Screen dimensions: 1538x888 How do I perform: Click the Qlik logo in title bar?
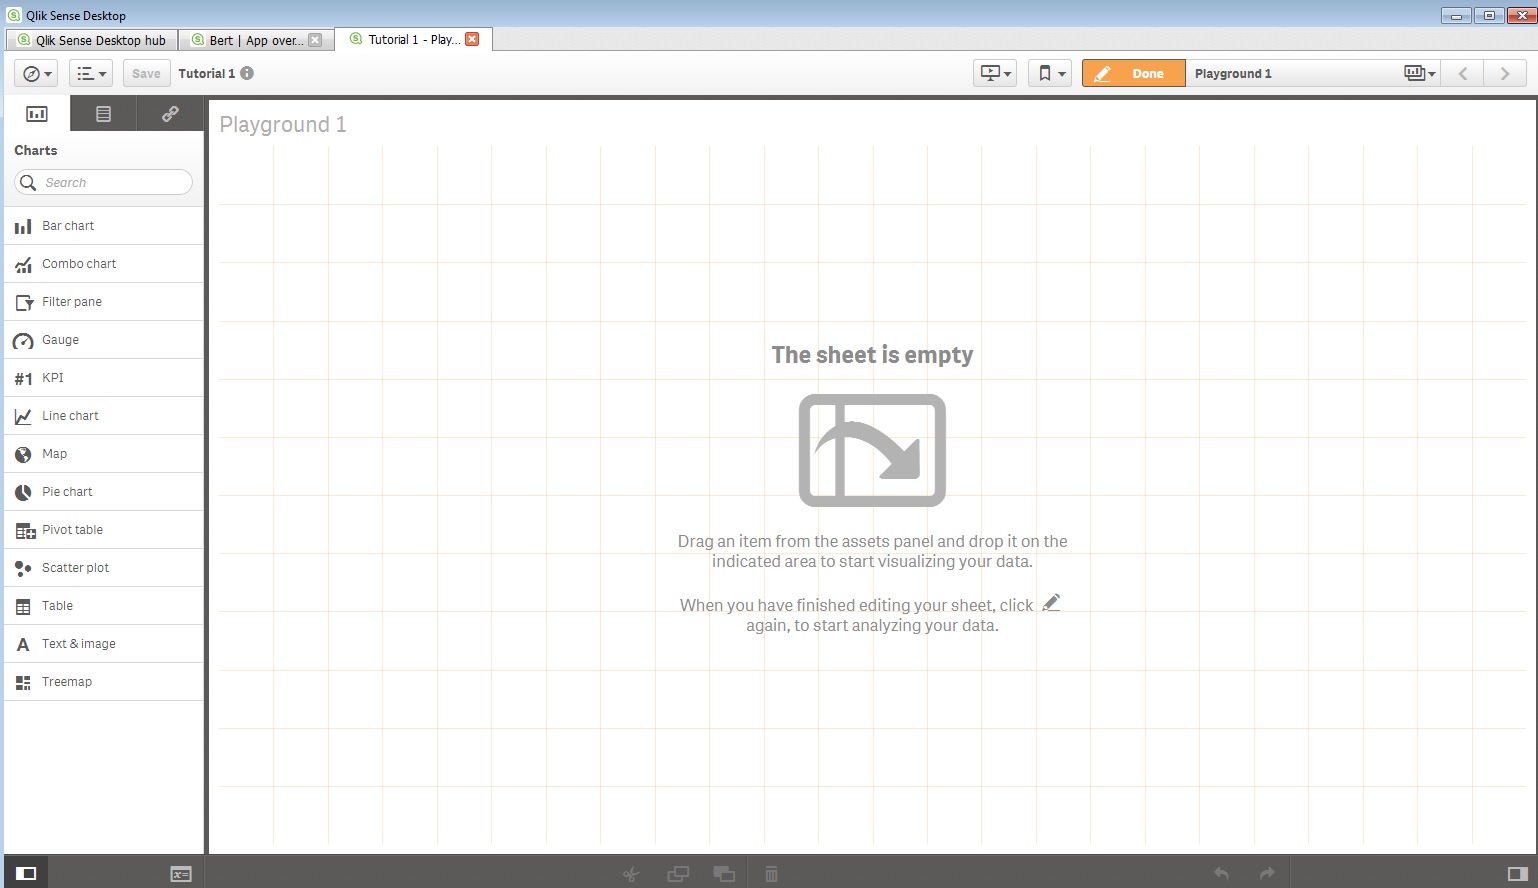pyautogui.click(x=14, y=15)
